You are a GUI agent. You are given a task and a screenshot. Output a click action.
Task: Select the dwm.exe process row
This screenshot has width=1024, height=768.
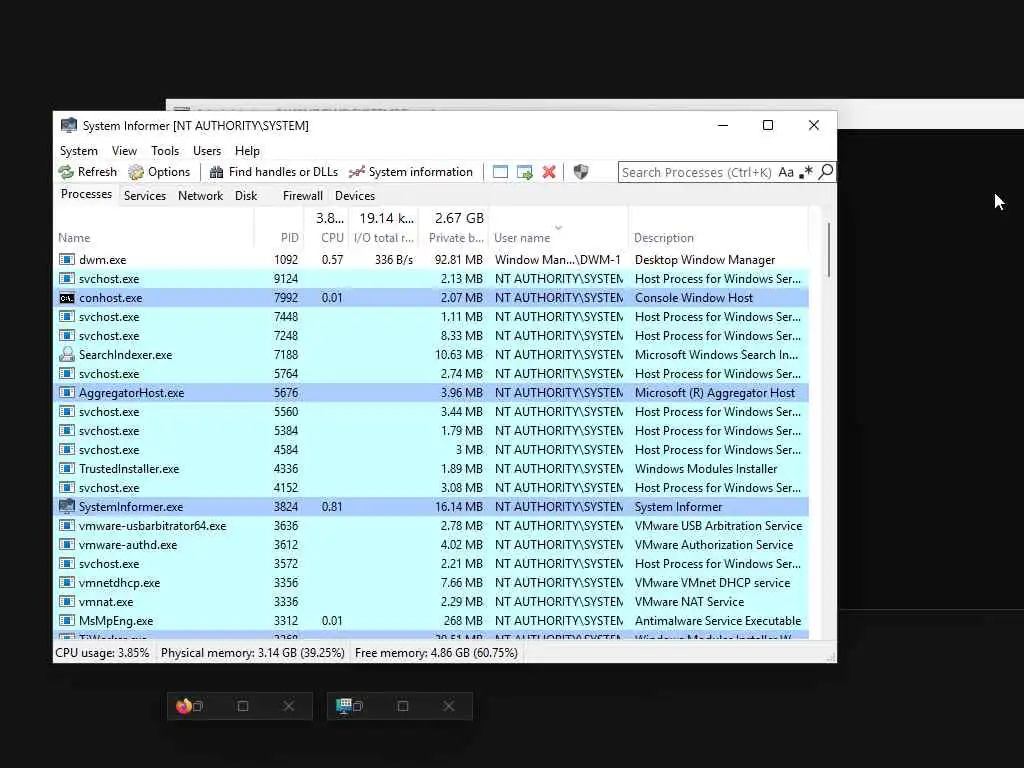tap(431, 260)
